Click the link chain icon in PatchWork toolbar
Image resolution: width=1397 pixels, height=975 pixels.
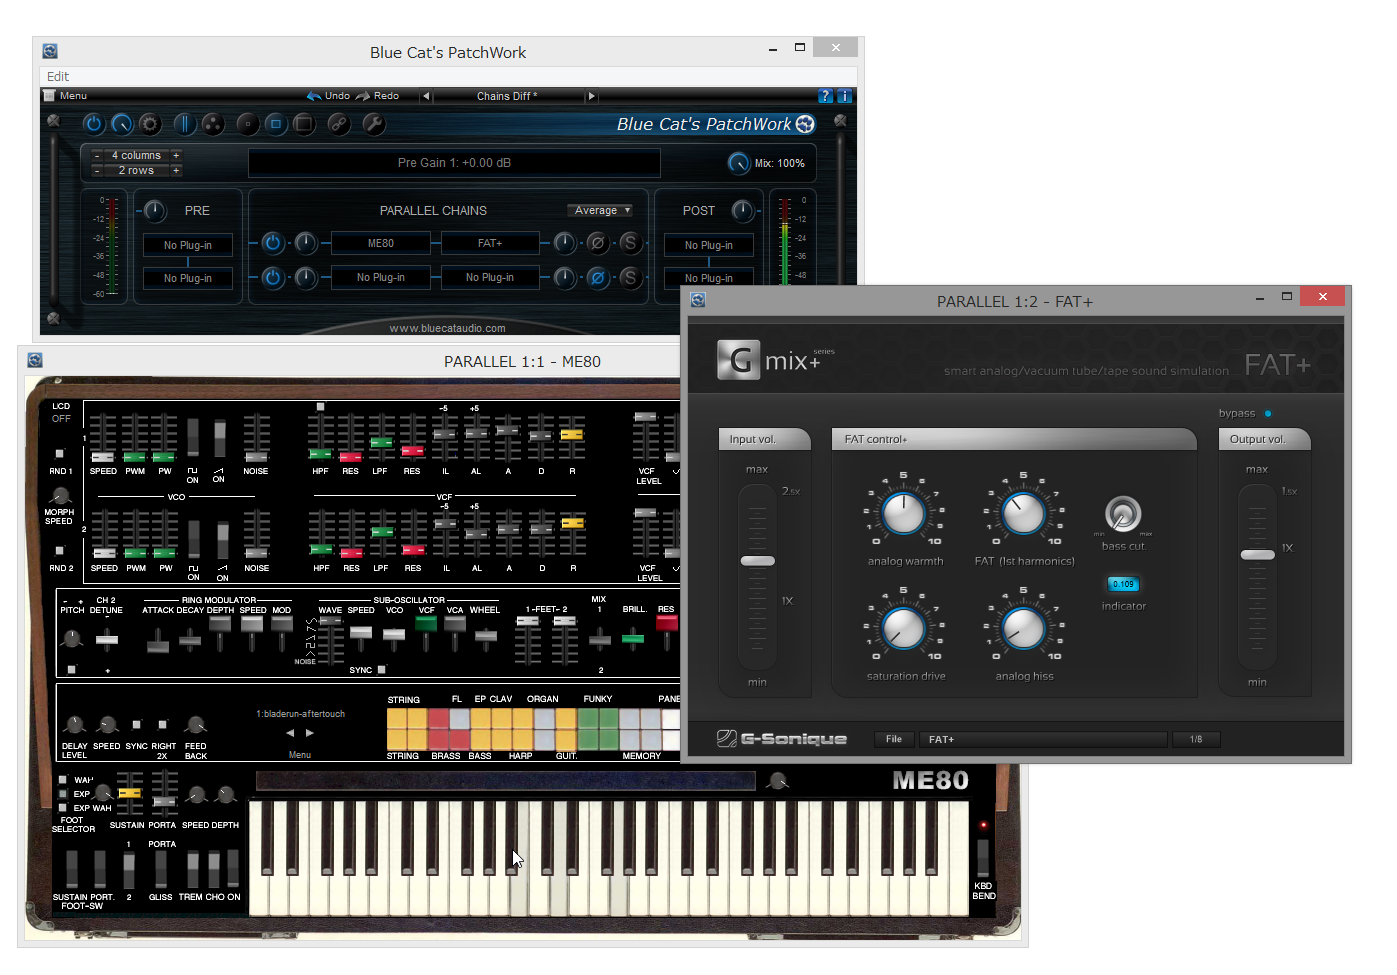(339, 124)
